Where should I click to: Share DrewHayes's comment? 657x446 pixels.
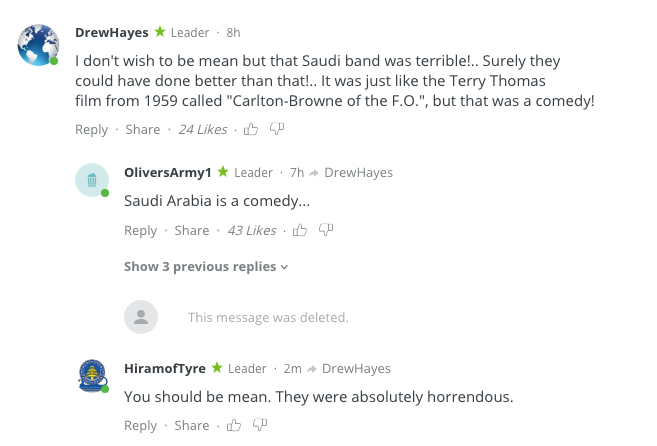coord(143,129)
